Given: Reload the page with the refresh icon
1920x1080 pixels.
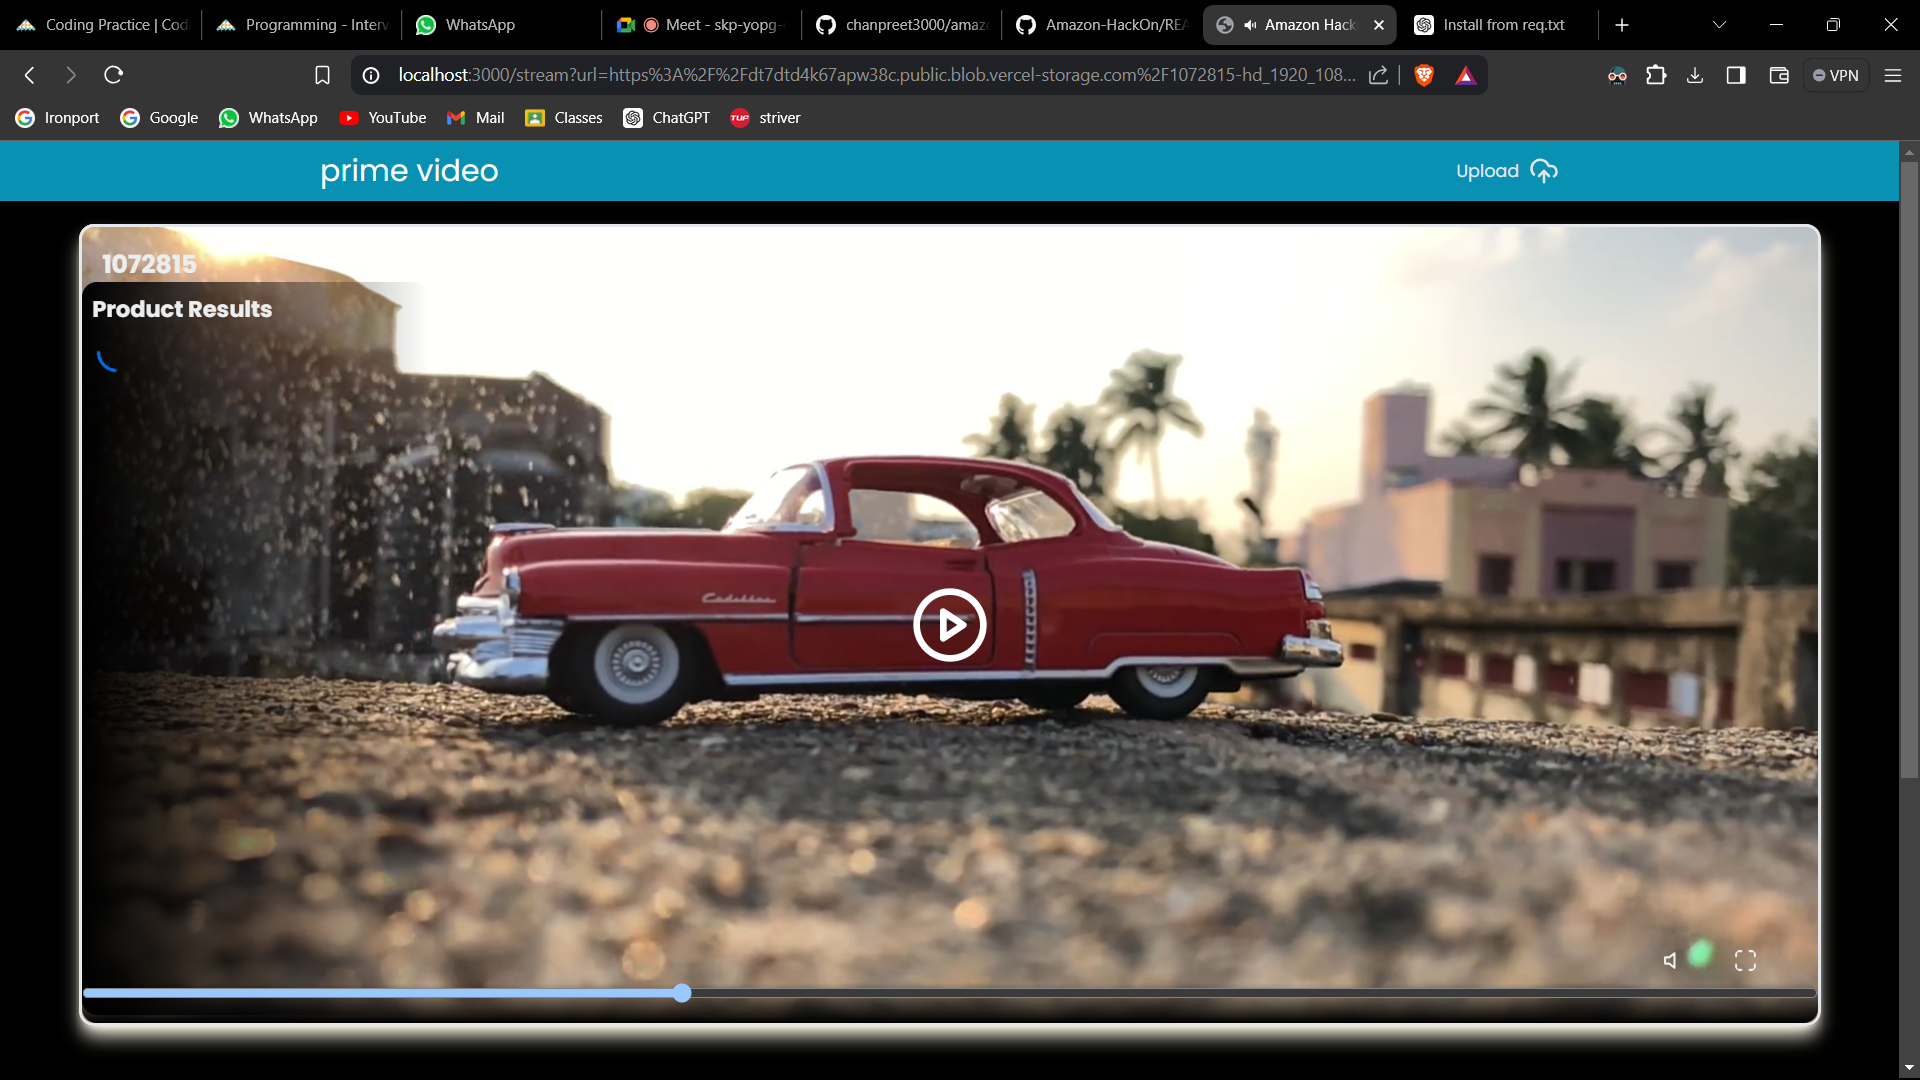Looking at the screenshot, I should 114,75.
